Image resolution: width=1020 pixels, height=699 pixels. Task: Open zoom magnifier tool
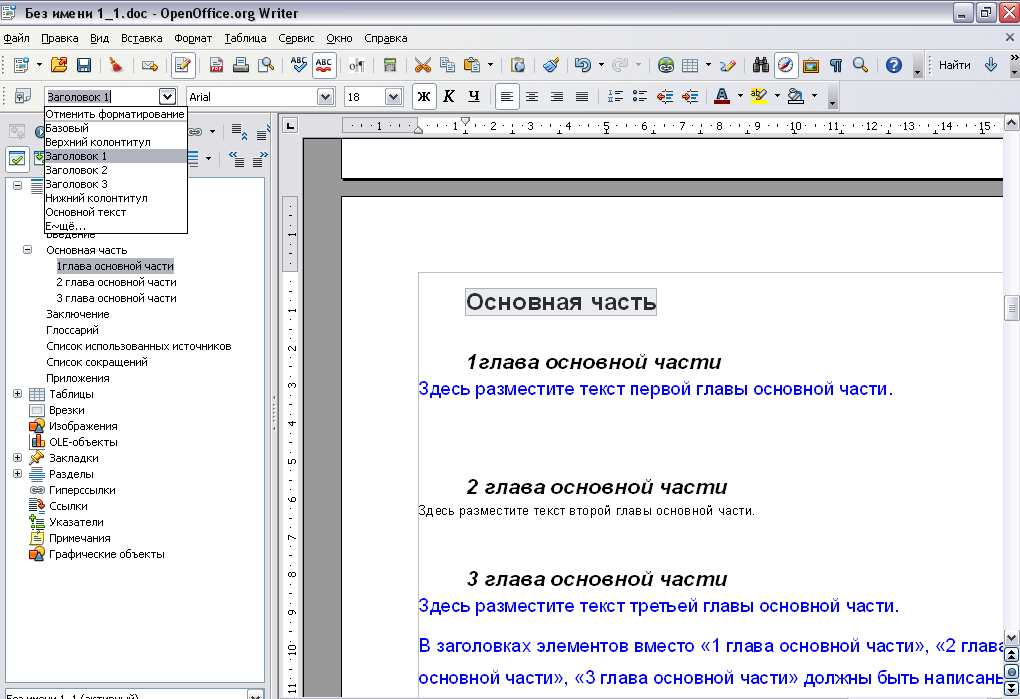pos(861,65)
